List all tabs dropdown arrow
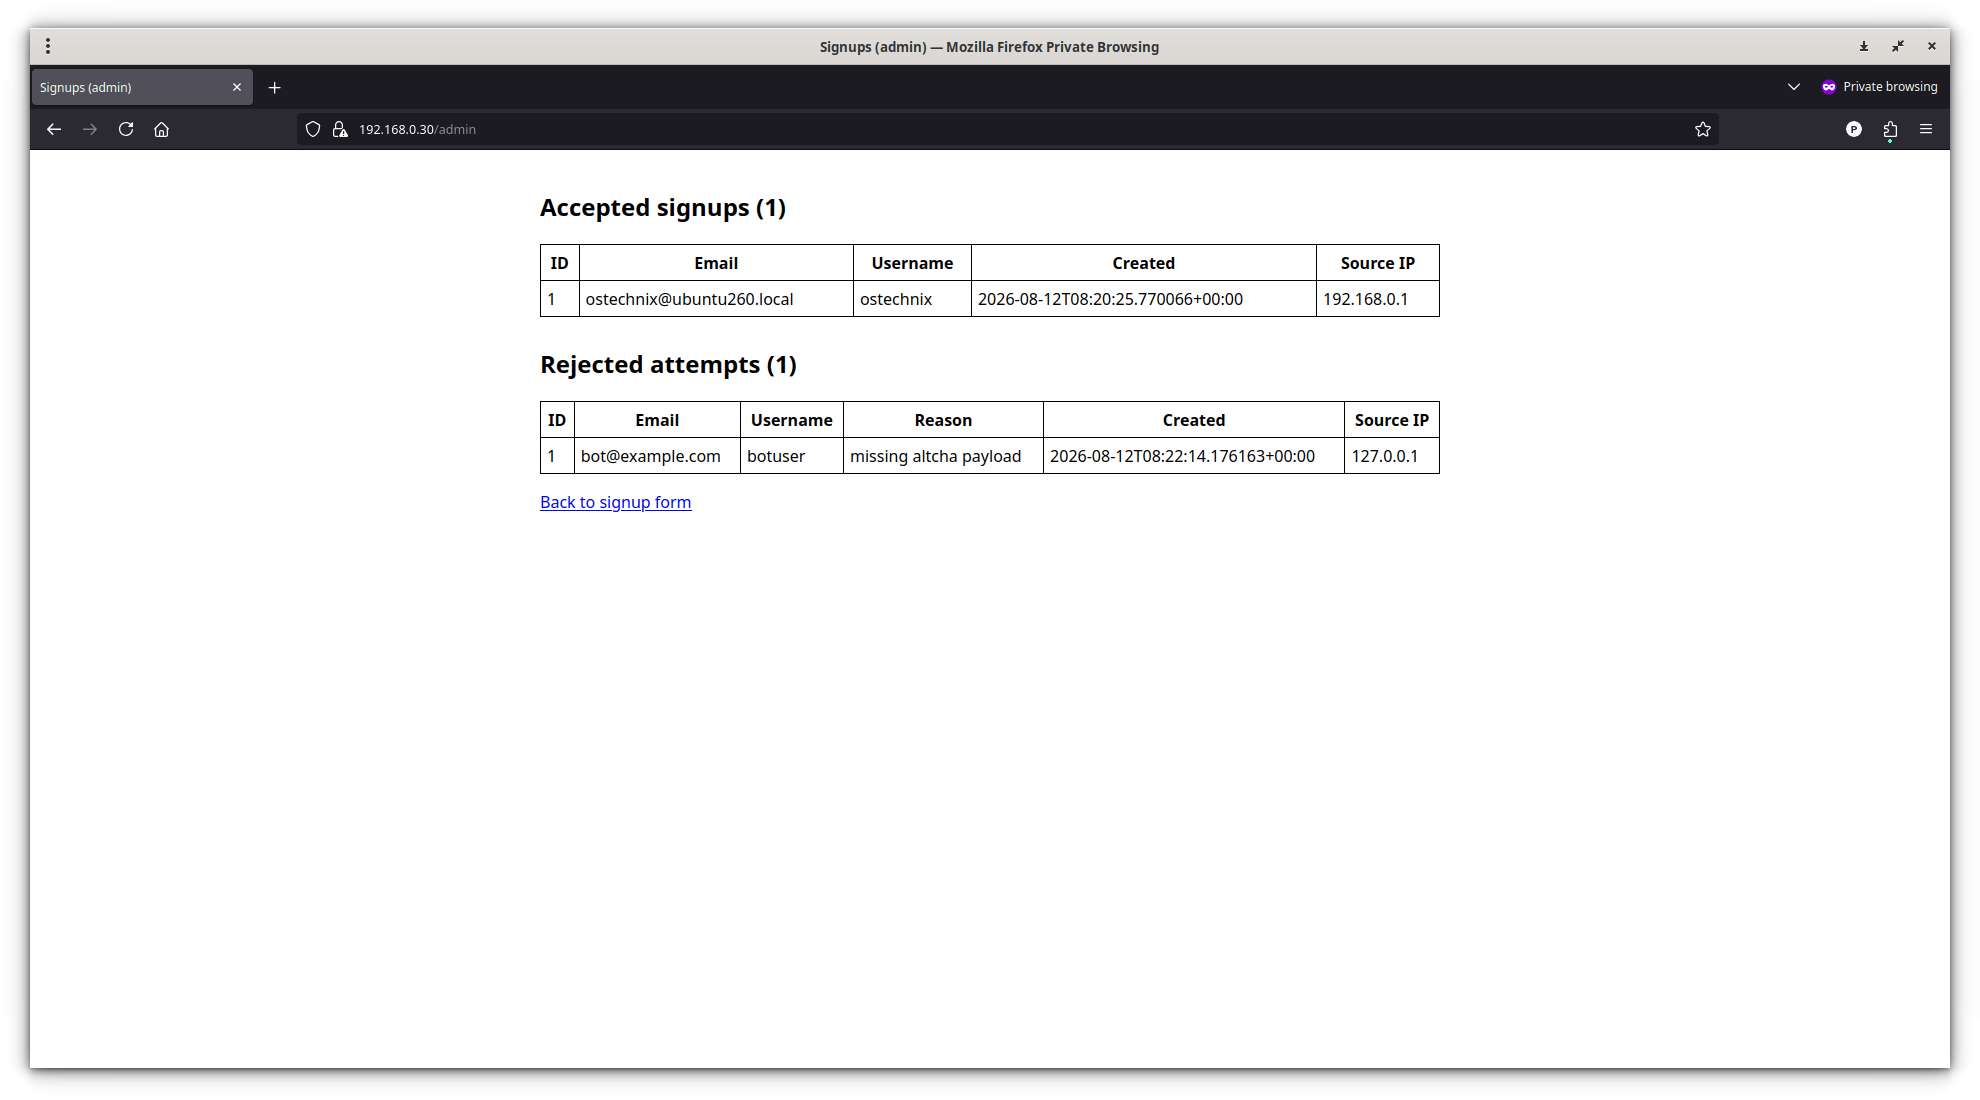Image resolution: width=1980 pixels, height=1100 pixels. [1794, 87]
